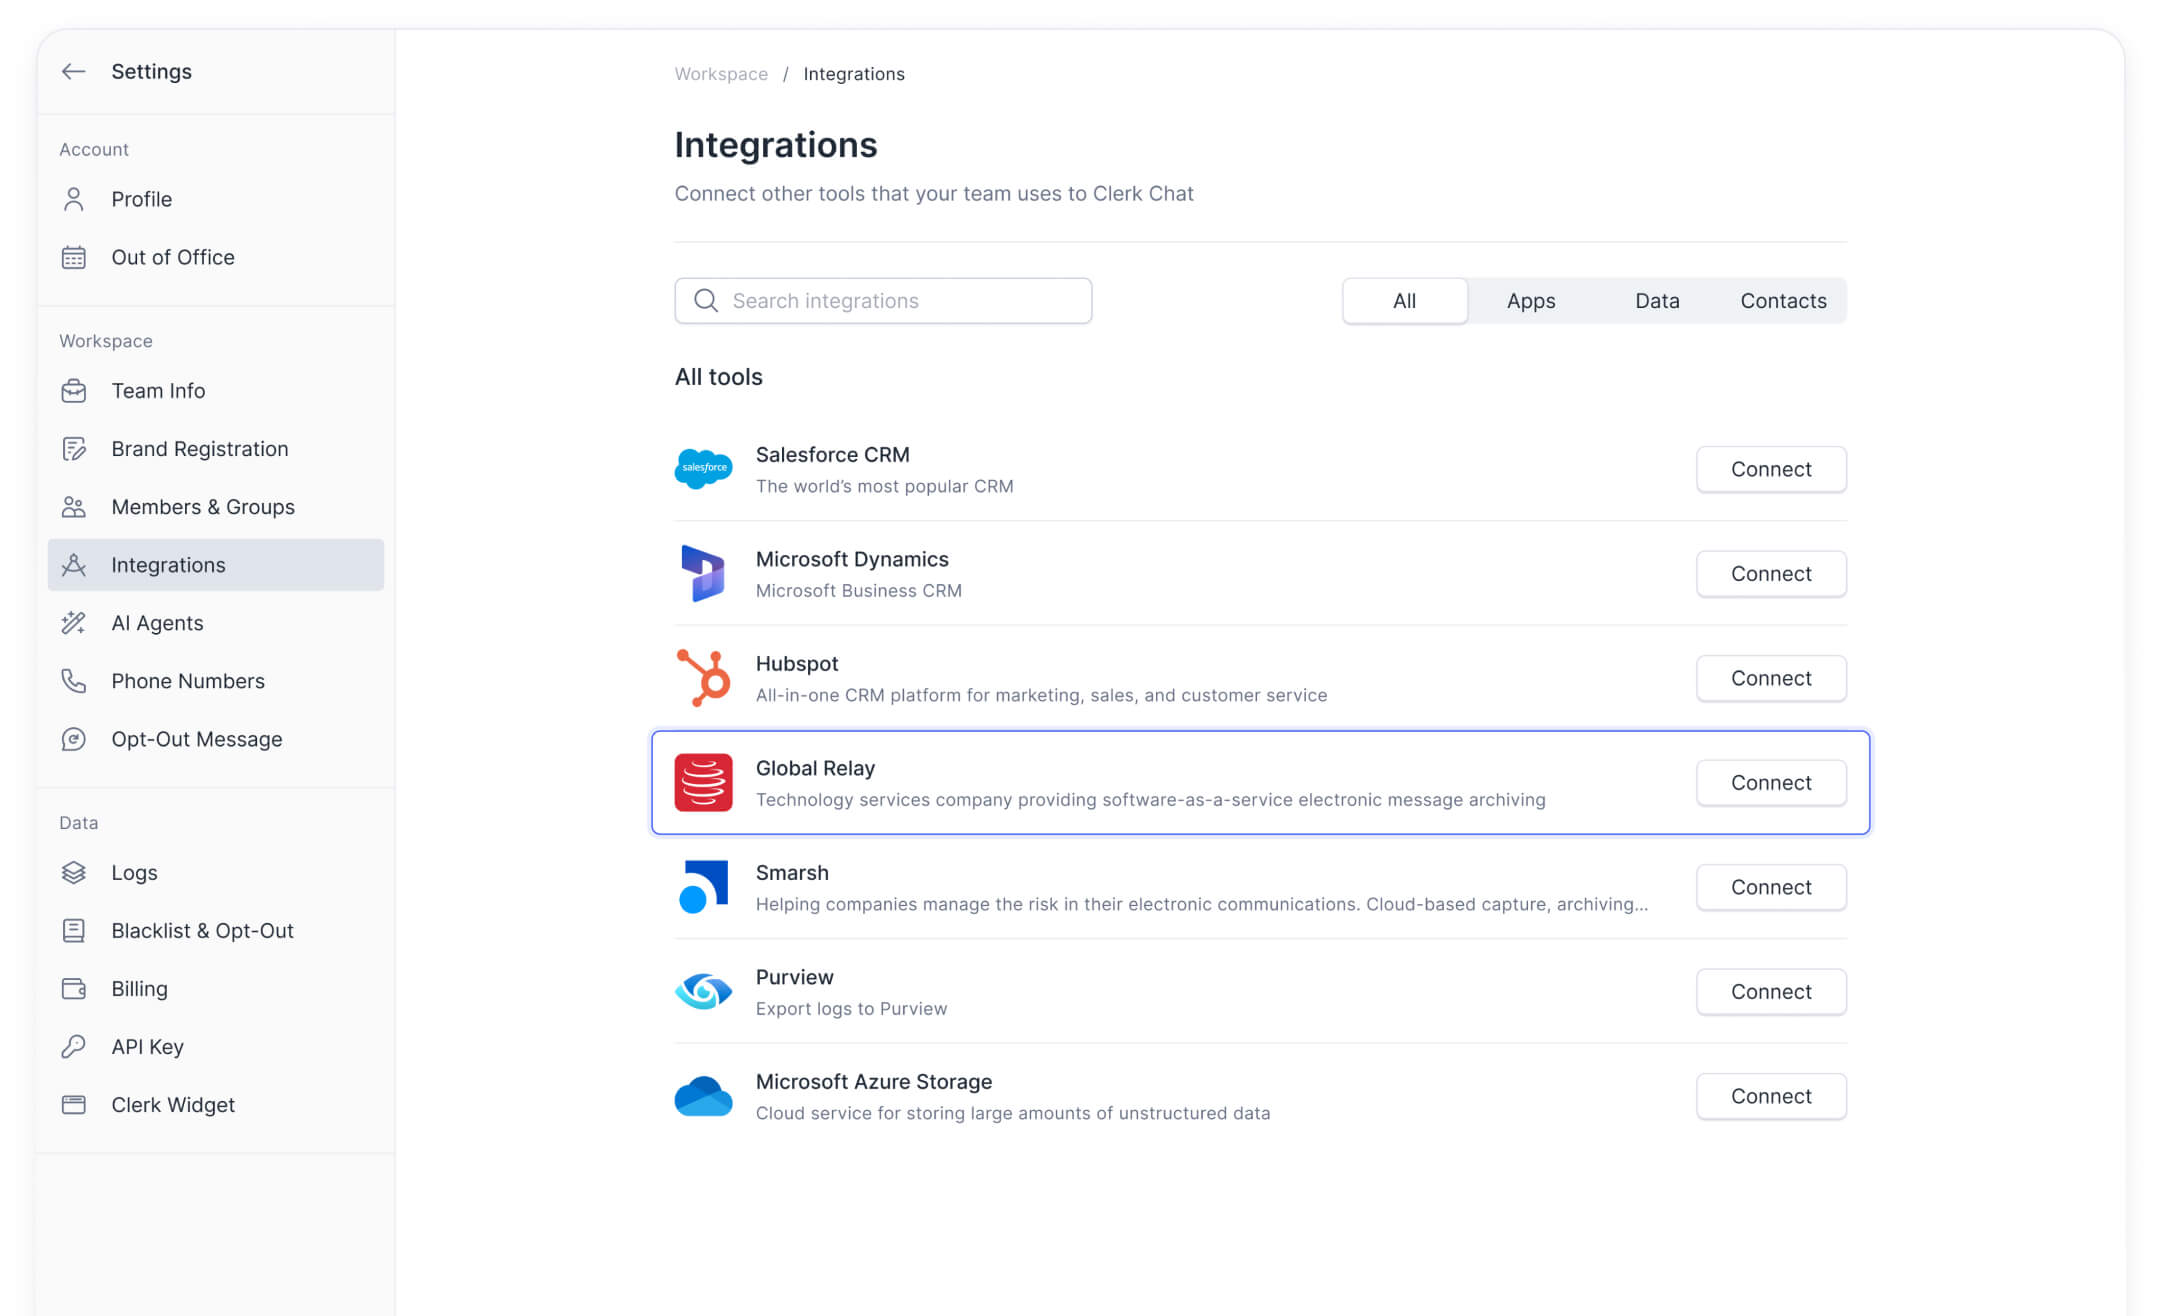
Task: Switch to the Contacts filter tab
Action: tap(1783, 301)
